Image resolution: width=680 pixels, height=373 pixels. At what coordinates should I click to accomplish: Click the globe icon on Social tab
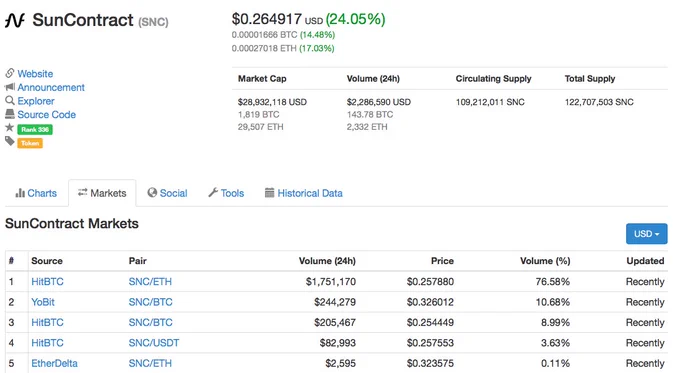point(152,193)
